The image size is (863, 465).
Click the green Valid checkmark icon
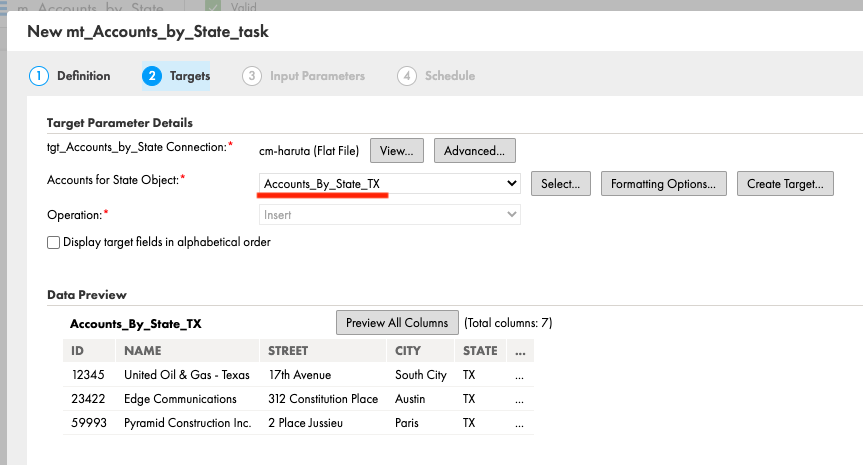tap(212, 6)
